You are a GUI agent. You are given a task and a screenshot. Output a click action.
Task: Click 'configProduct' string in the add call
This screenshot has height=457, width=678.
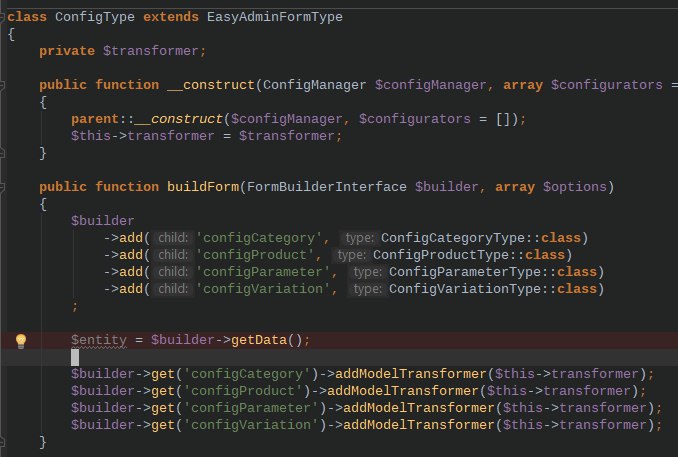pyautogui.click(x=255, y=255)
